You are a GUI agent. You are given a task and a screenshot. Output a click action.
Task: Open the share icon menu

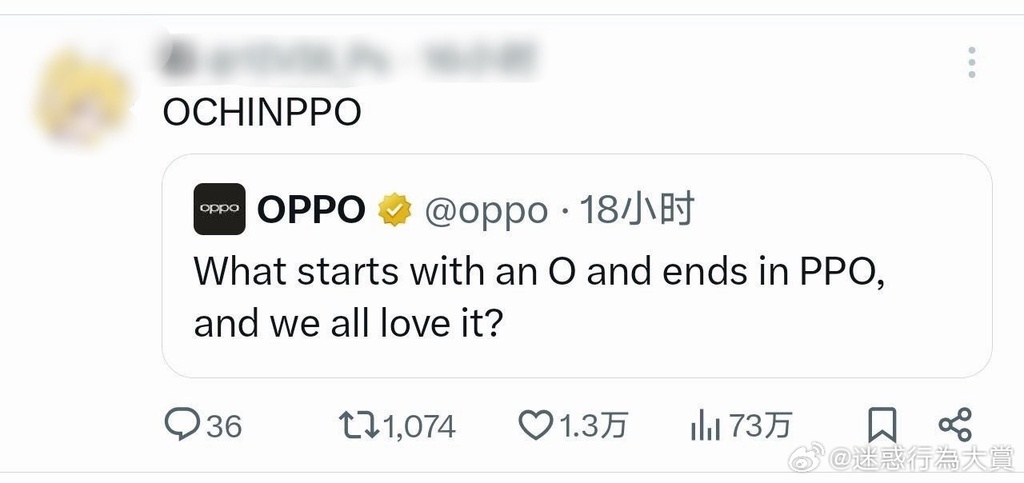(955, 425)
